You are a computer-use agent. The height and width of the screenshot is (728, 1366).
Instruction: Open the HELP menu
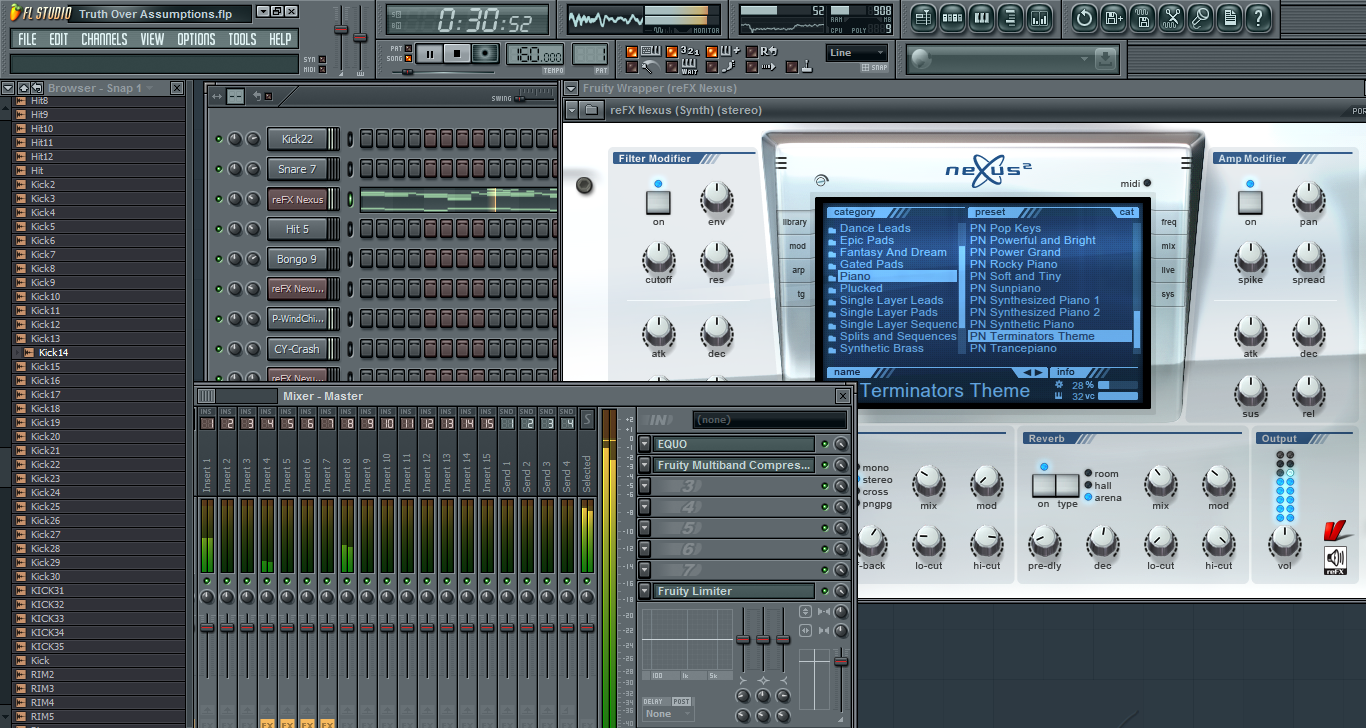tap(281, 39)
